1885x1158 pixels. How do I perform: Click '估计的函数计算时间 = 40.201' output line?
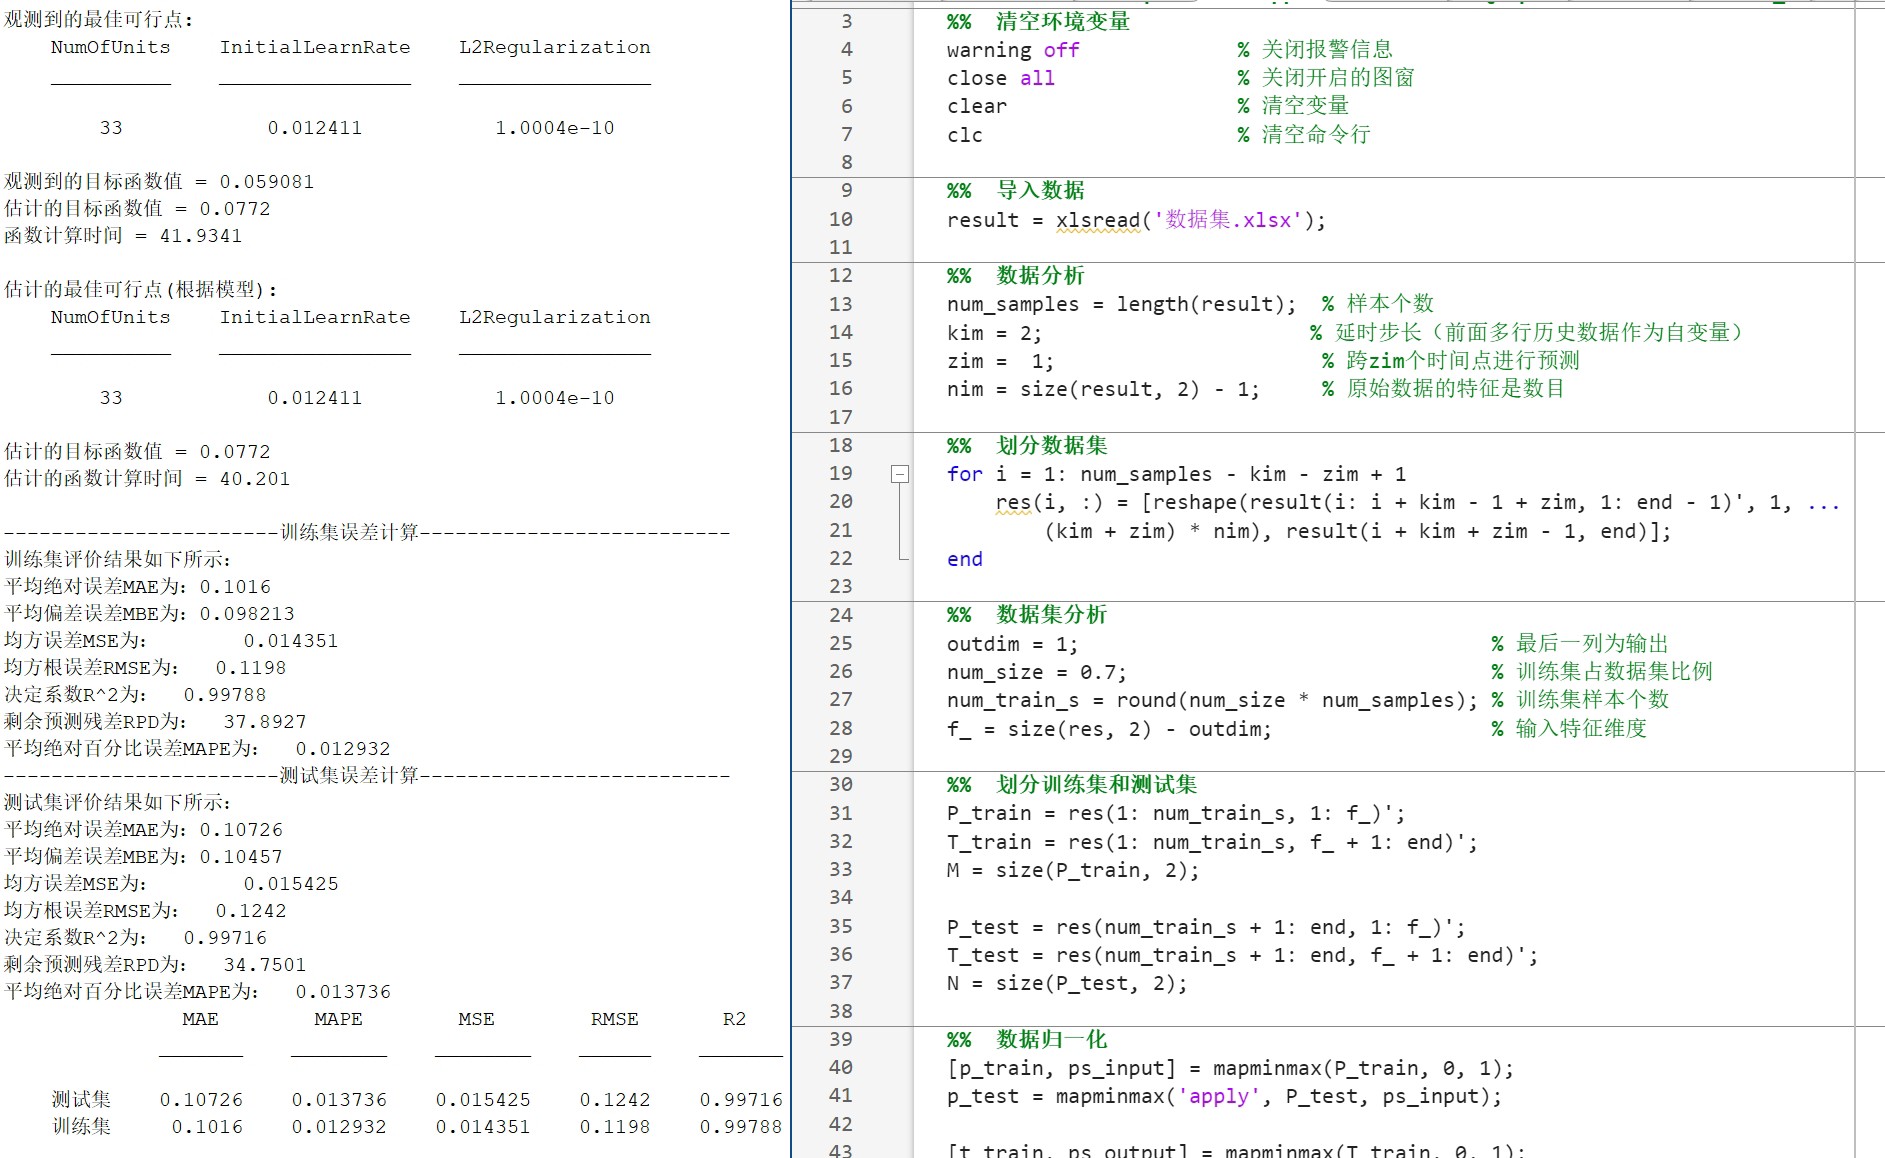[x=147, y=478]
